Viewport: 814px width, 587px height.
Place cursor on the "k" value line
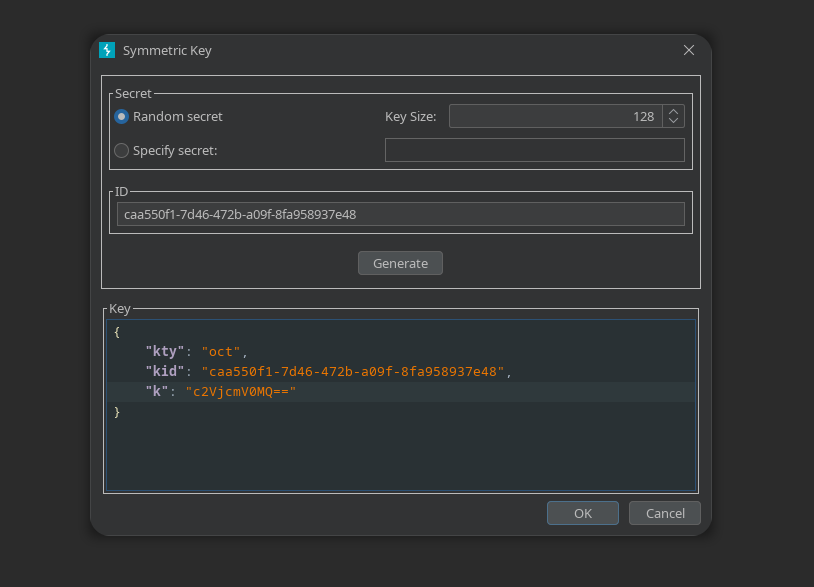point(240,392)
